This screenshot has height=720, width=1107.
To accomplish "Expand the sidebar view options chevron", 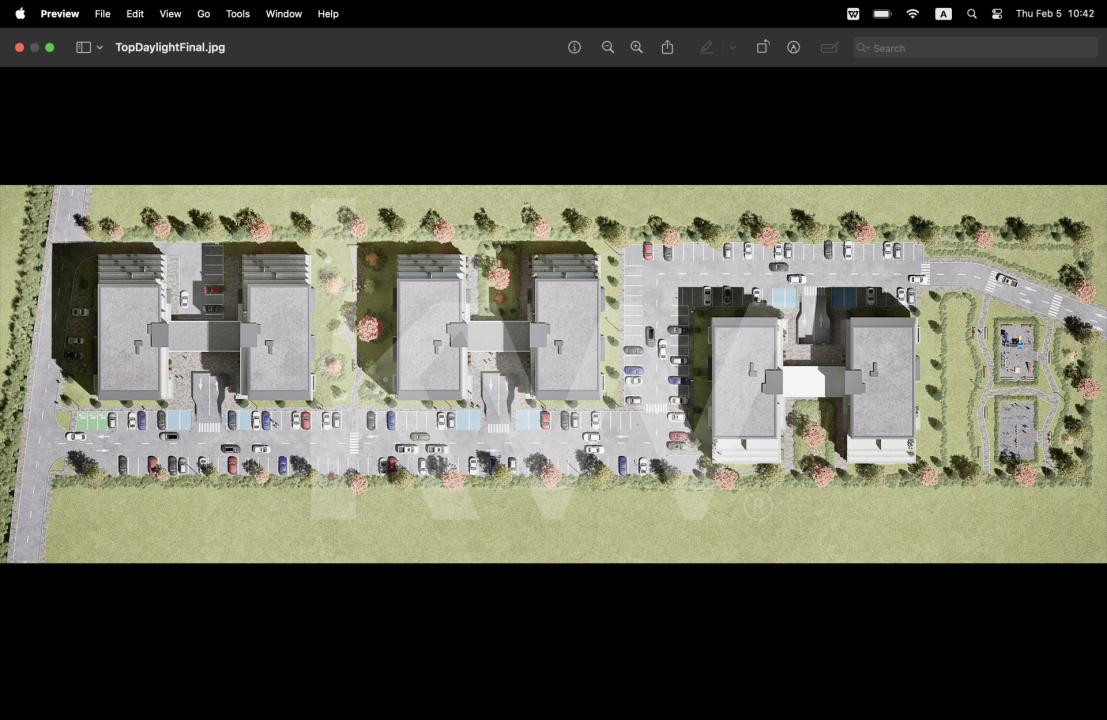I will pyautogui.click(x=100, y=47).
